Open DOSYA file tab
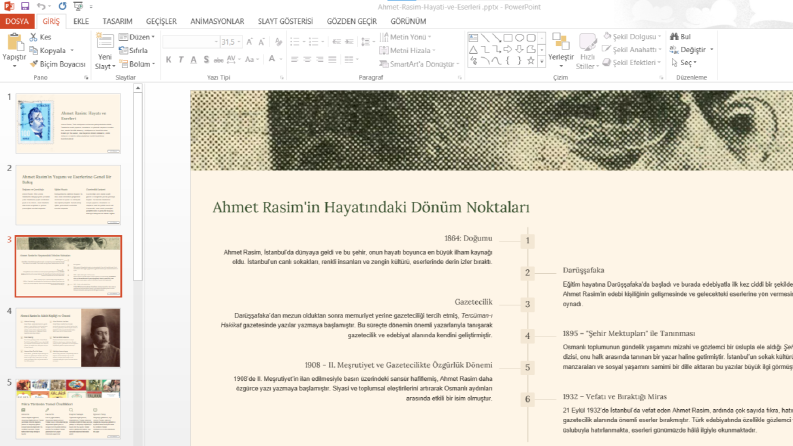Viewport: 793px width, 446px height. 17,21
